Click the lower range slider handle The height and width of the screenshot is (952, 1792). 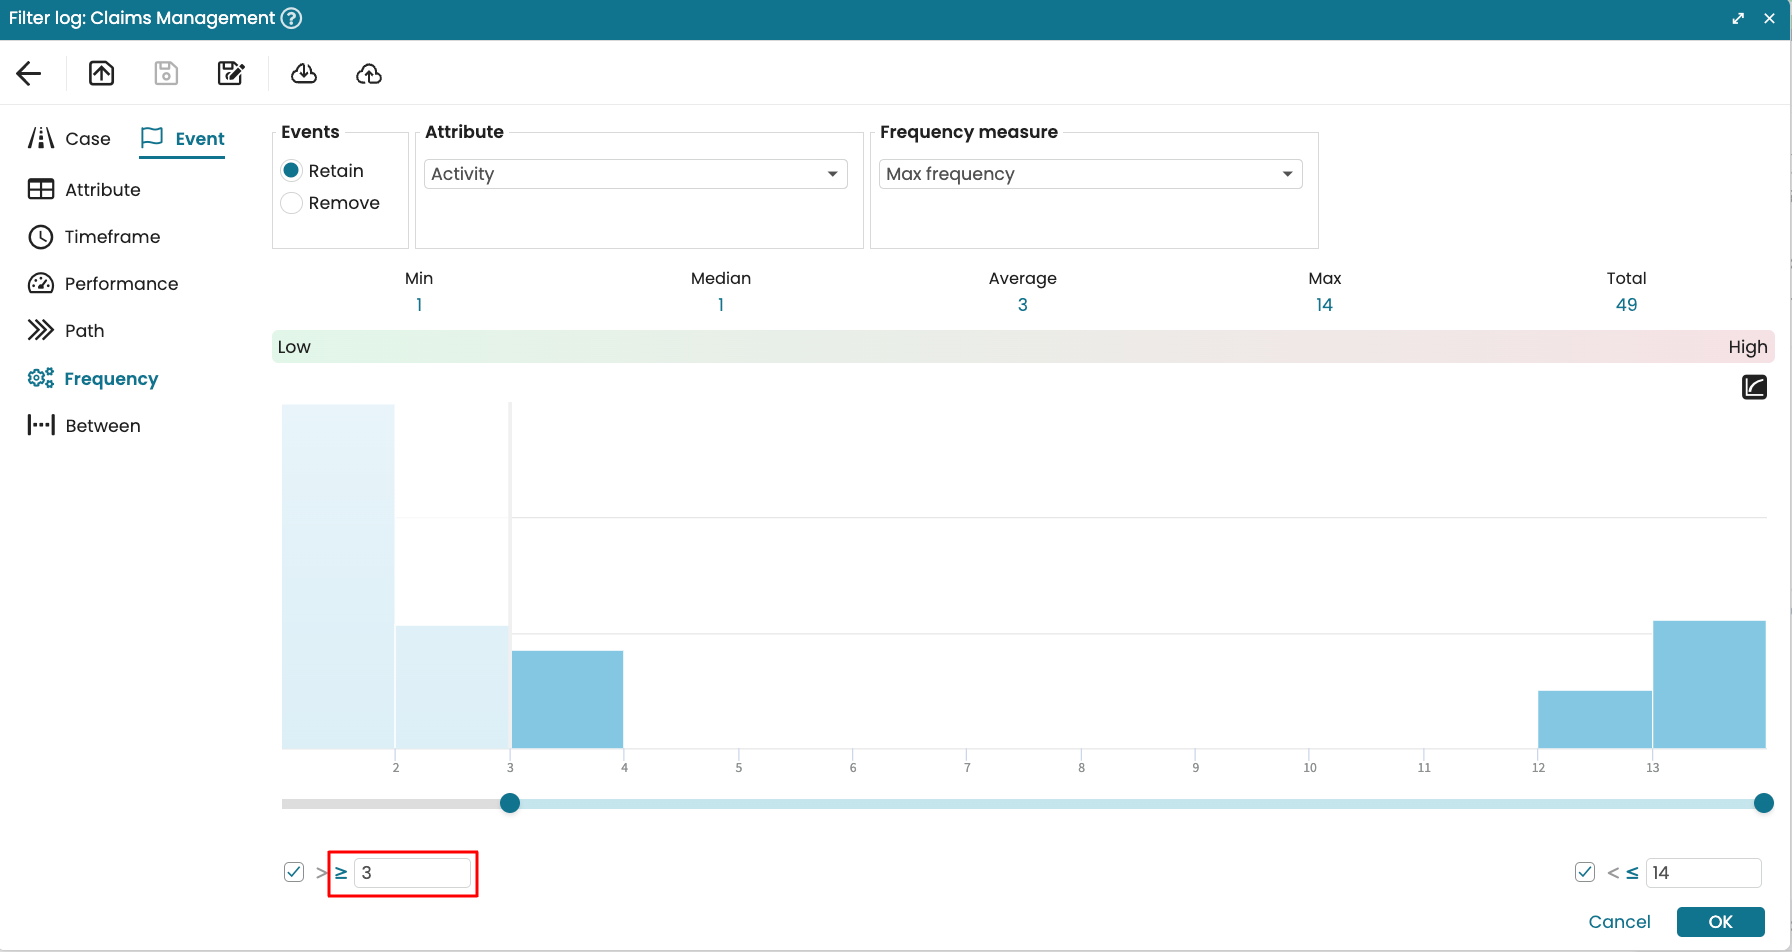pos(510,803)
